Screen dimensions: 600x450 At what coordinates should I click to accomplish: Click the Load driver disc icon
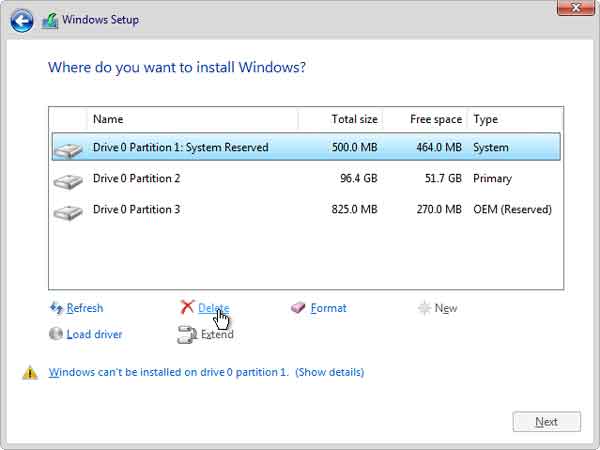tap(56, 334)
